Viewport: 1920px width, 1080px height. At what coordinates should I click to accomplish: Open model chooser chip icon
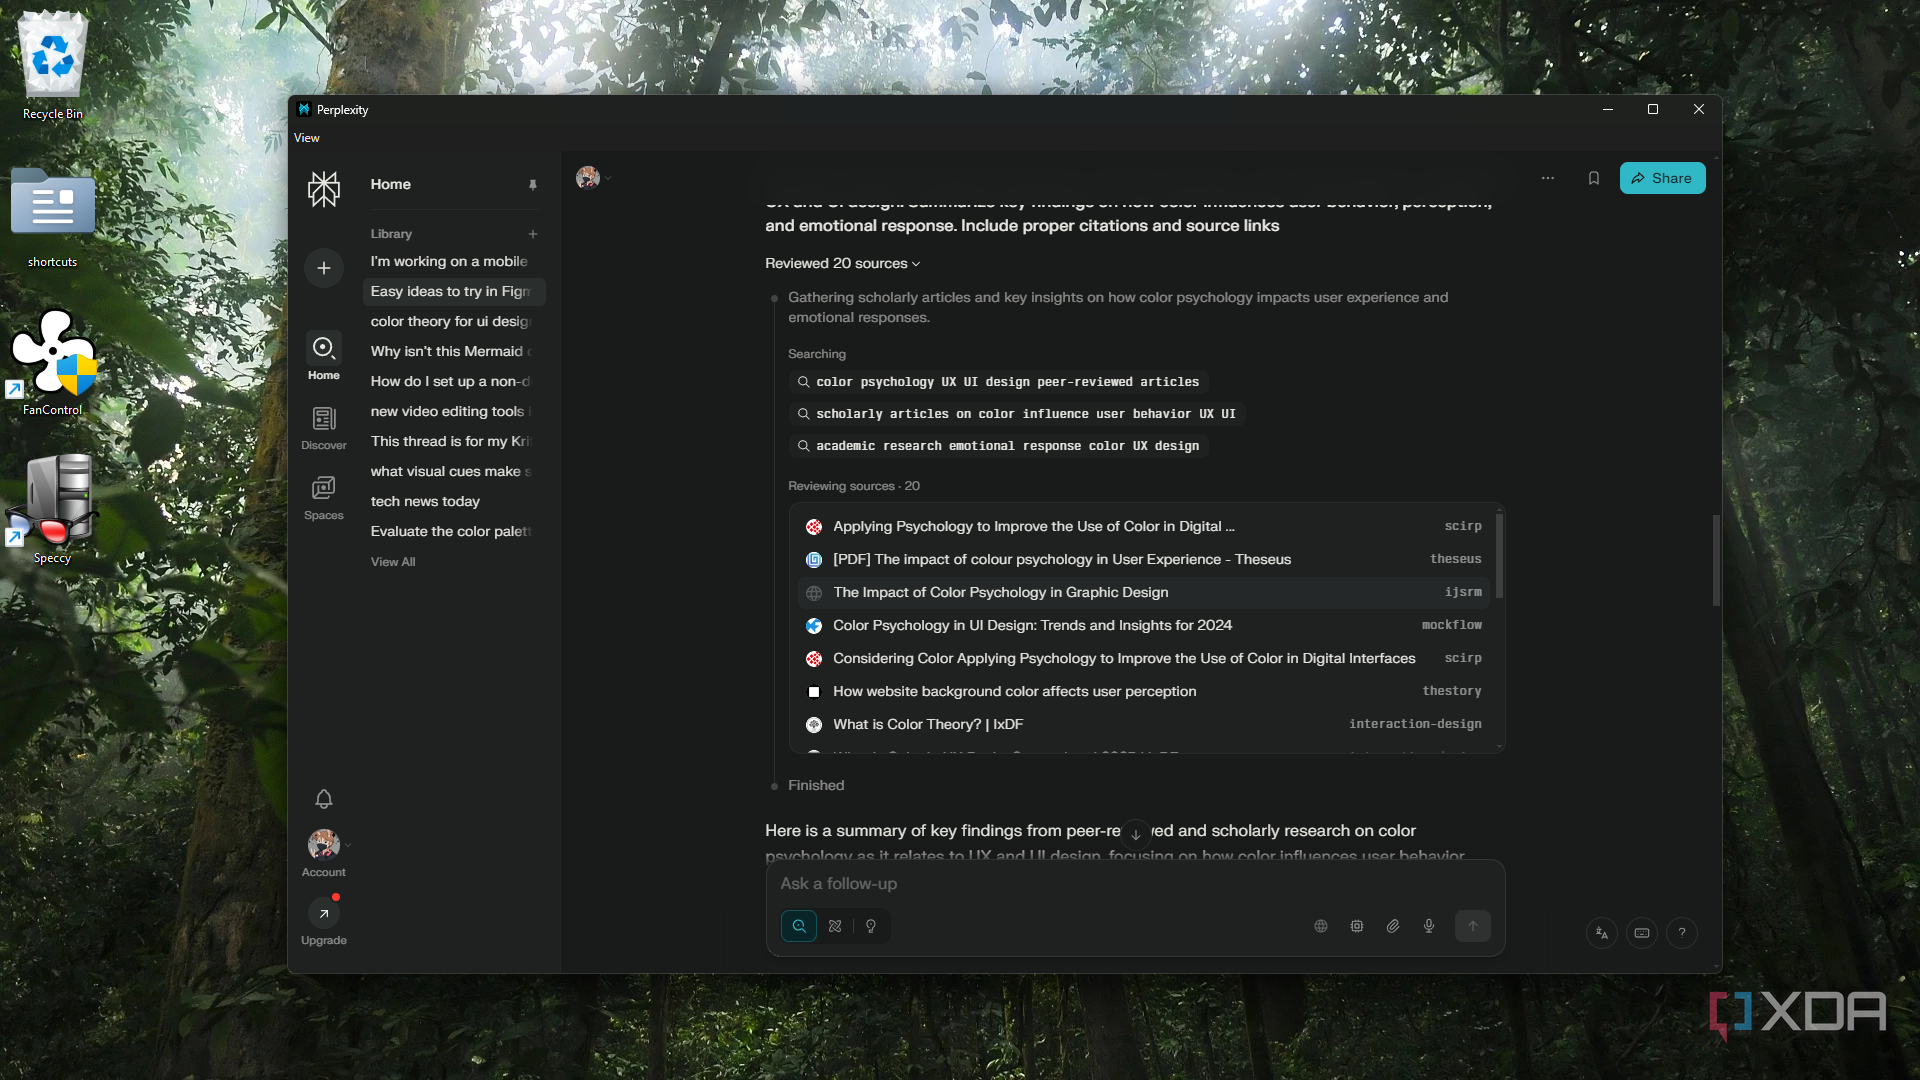[x=1356, y=926]
